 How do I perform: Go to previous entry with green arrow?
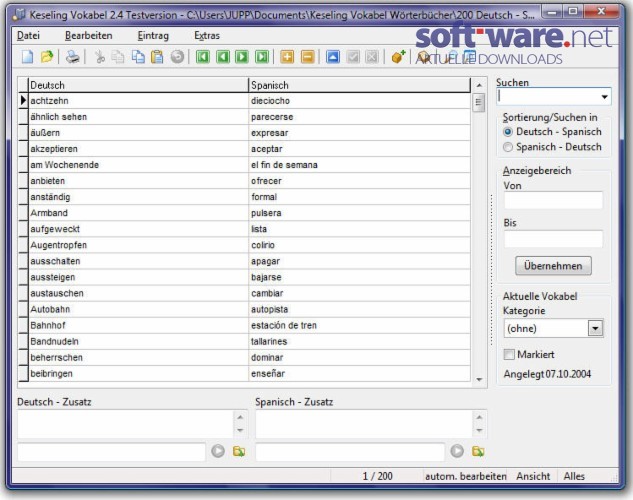tap(222, 56)
